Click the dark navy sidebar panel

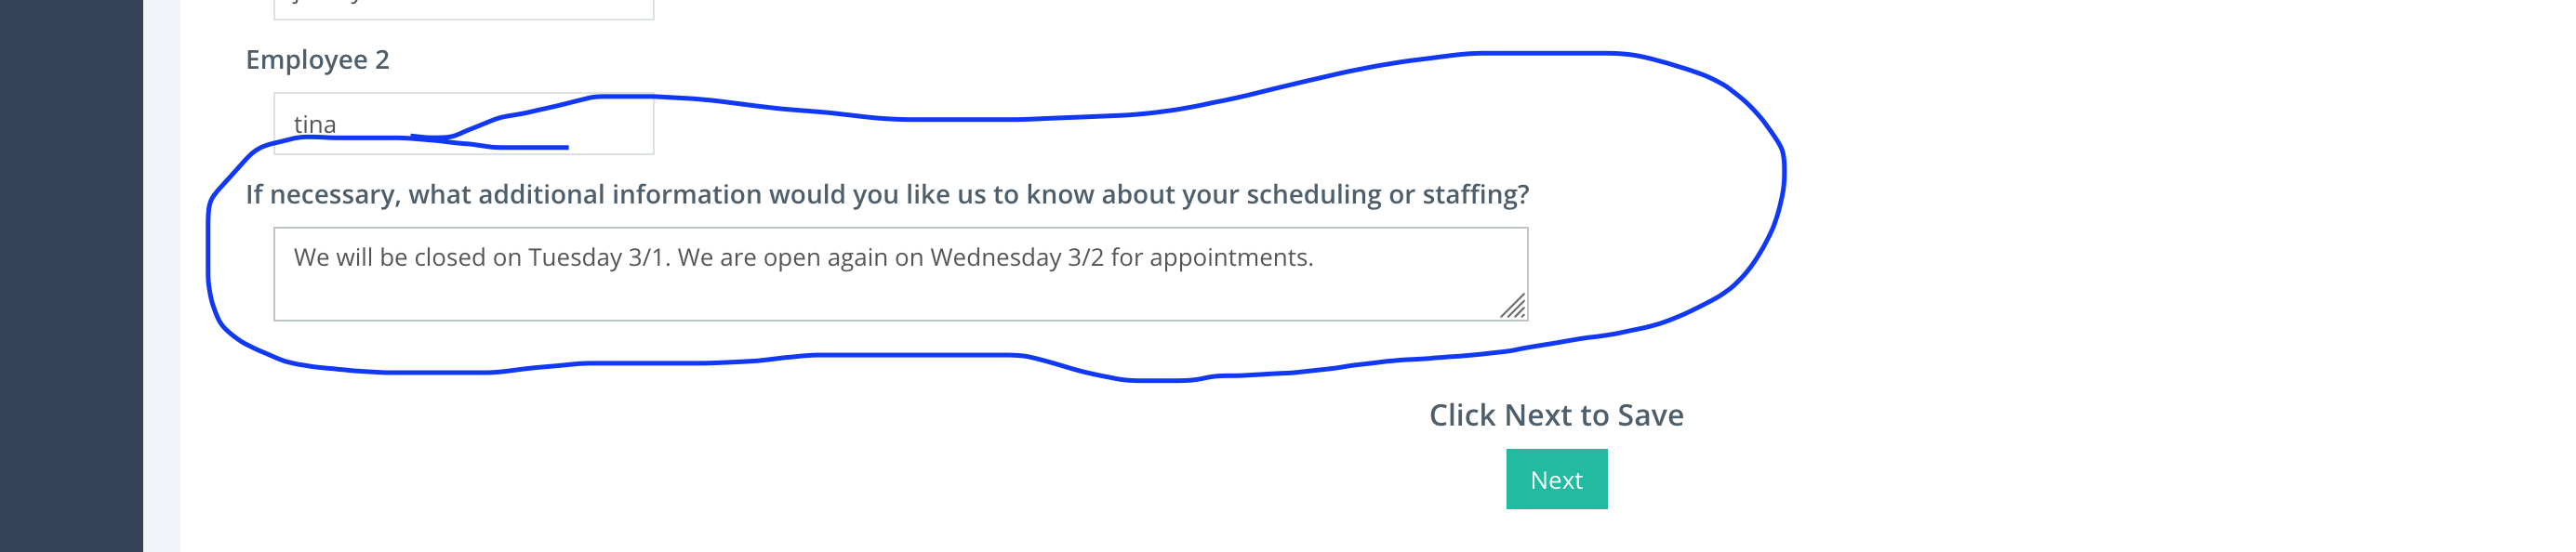tap(71, 276)
